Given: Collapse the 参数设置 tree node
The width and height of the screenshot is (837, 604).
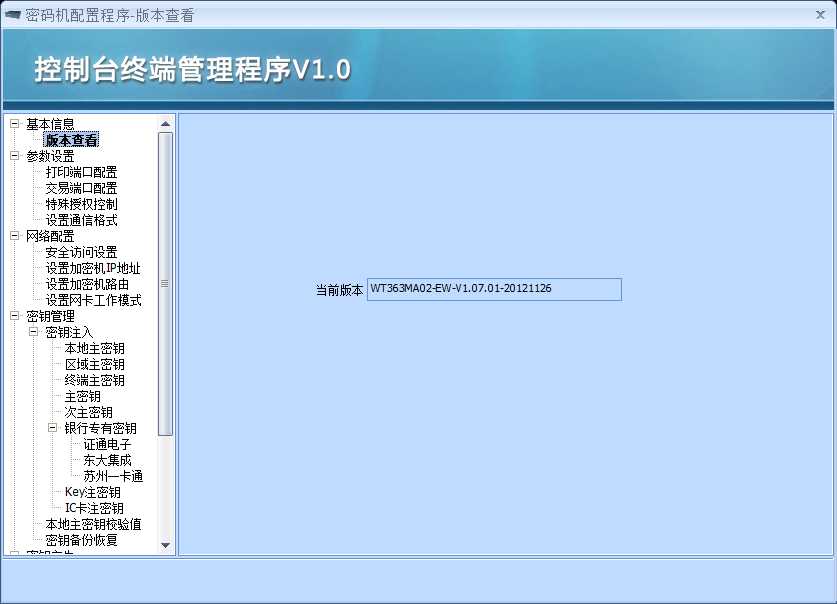Looking at the screenshot, I should [x=14, y=156].
